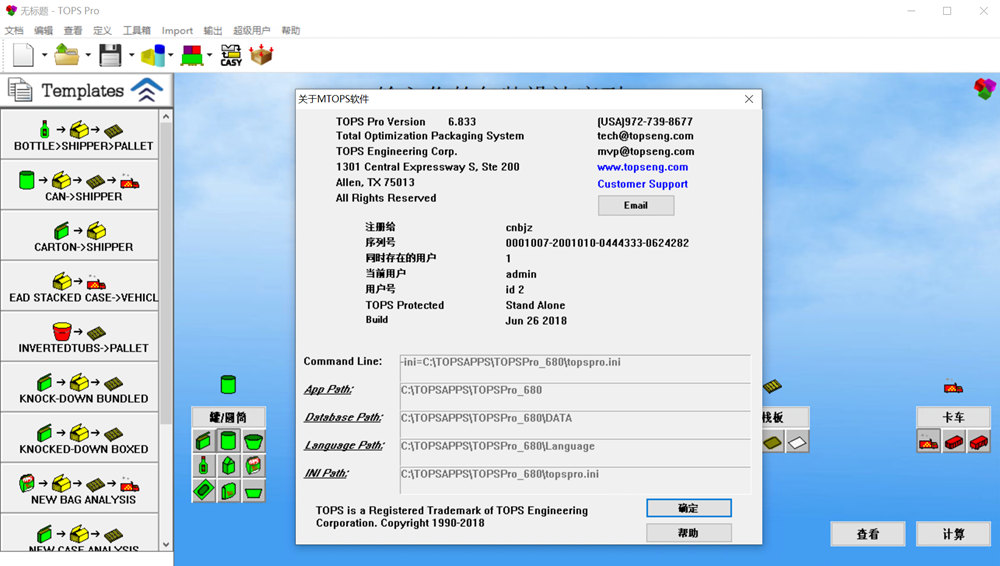Image resolution: width=1000 pixels, height=566 pixels.
Task: Open the red-green pallet dropdown arrow
Action: 209,56
